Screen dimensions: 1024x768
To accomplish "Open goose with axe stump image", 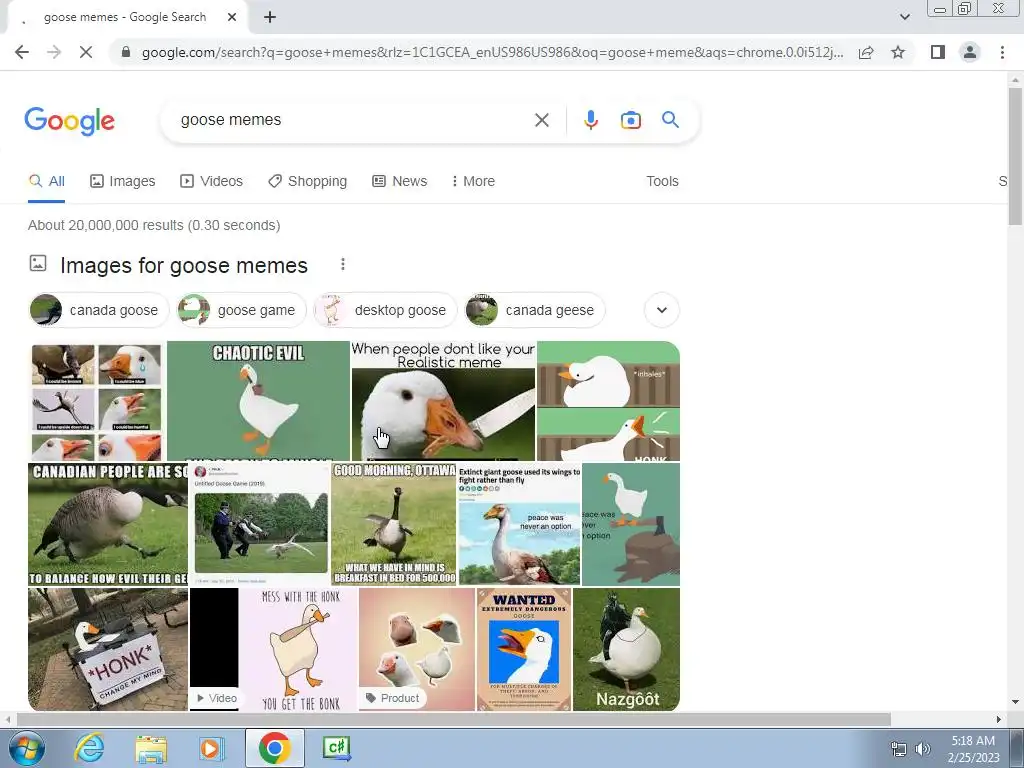I will [631, 524].
